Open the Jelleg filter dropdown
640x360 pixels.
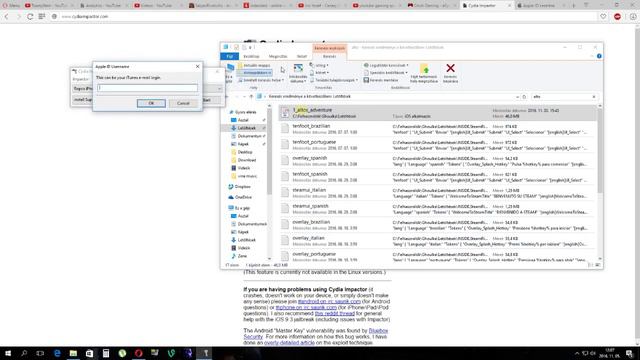tap(319, 65)
